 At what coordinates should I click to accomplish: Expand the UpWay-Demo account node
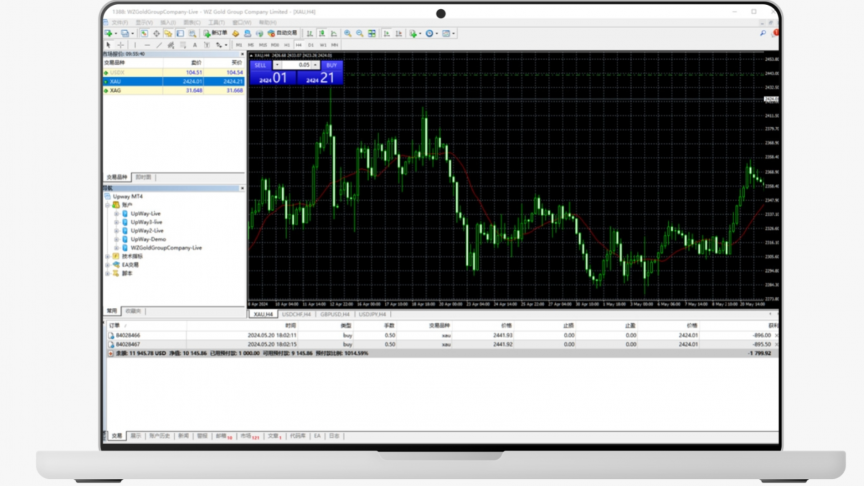[116, 239]
